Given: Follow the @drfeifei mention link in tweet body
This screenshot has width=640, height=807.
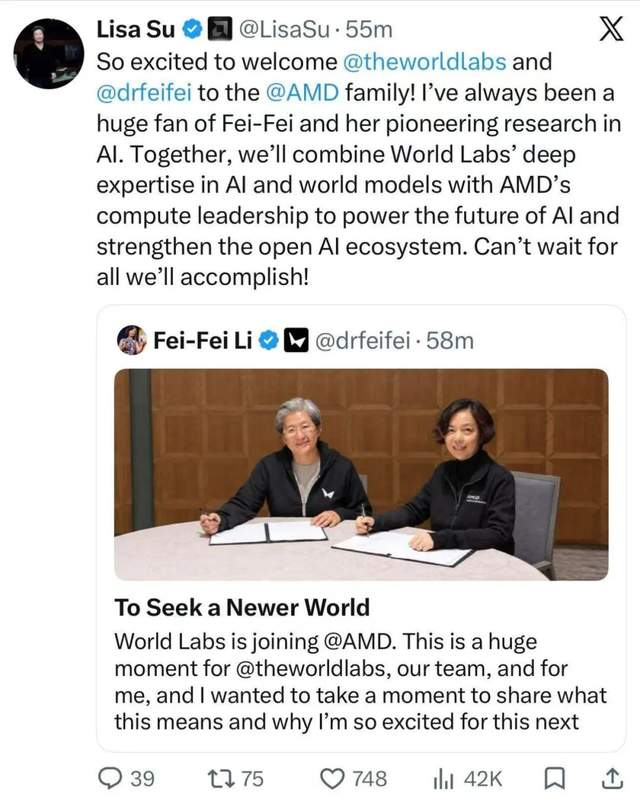Looking at the screenshot, I should point(144,93).
